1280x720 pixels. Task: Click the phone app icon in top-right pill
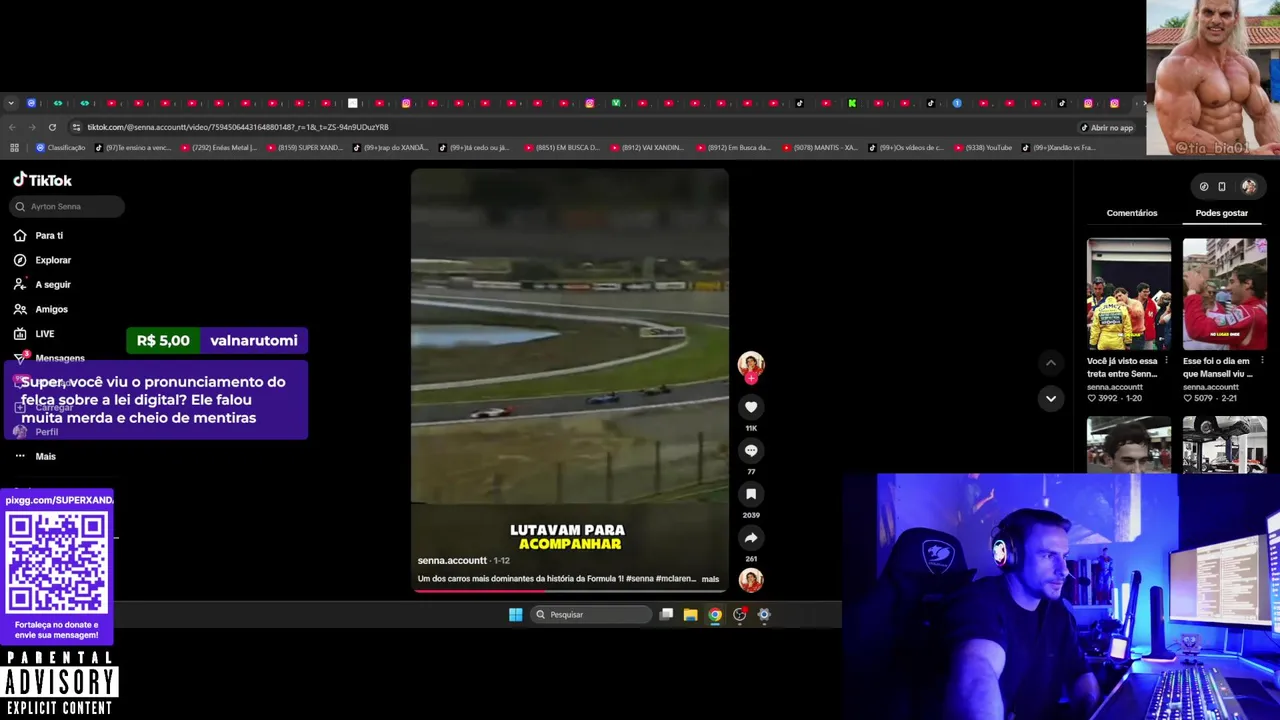click(1222, 187)
